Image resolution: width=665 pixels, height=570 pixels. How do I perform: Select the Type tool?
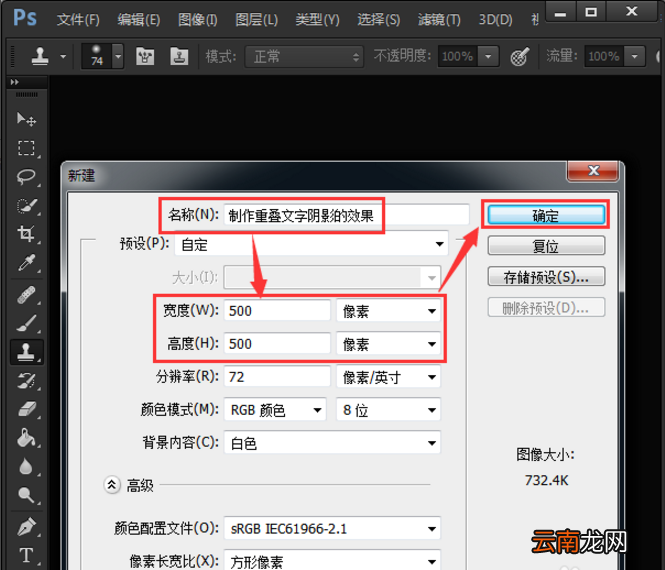tap(26, 555)
